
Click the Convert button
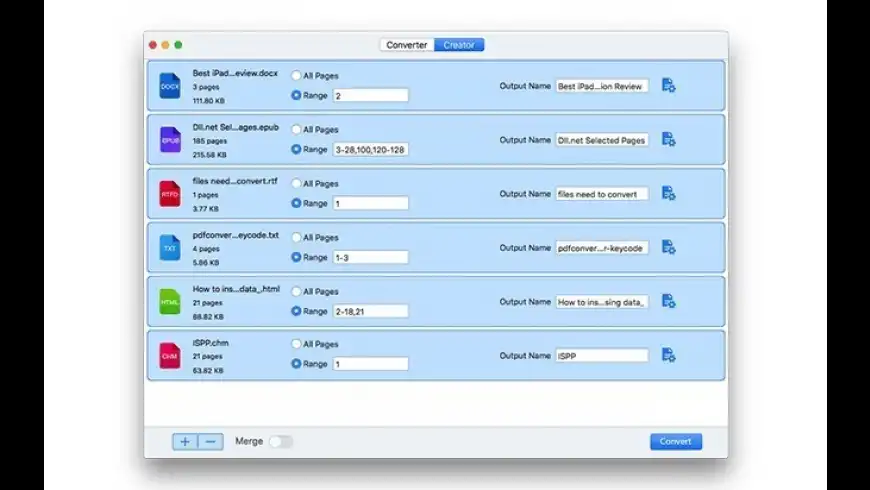point(676,442)
